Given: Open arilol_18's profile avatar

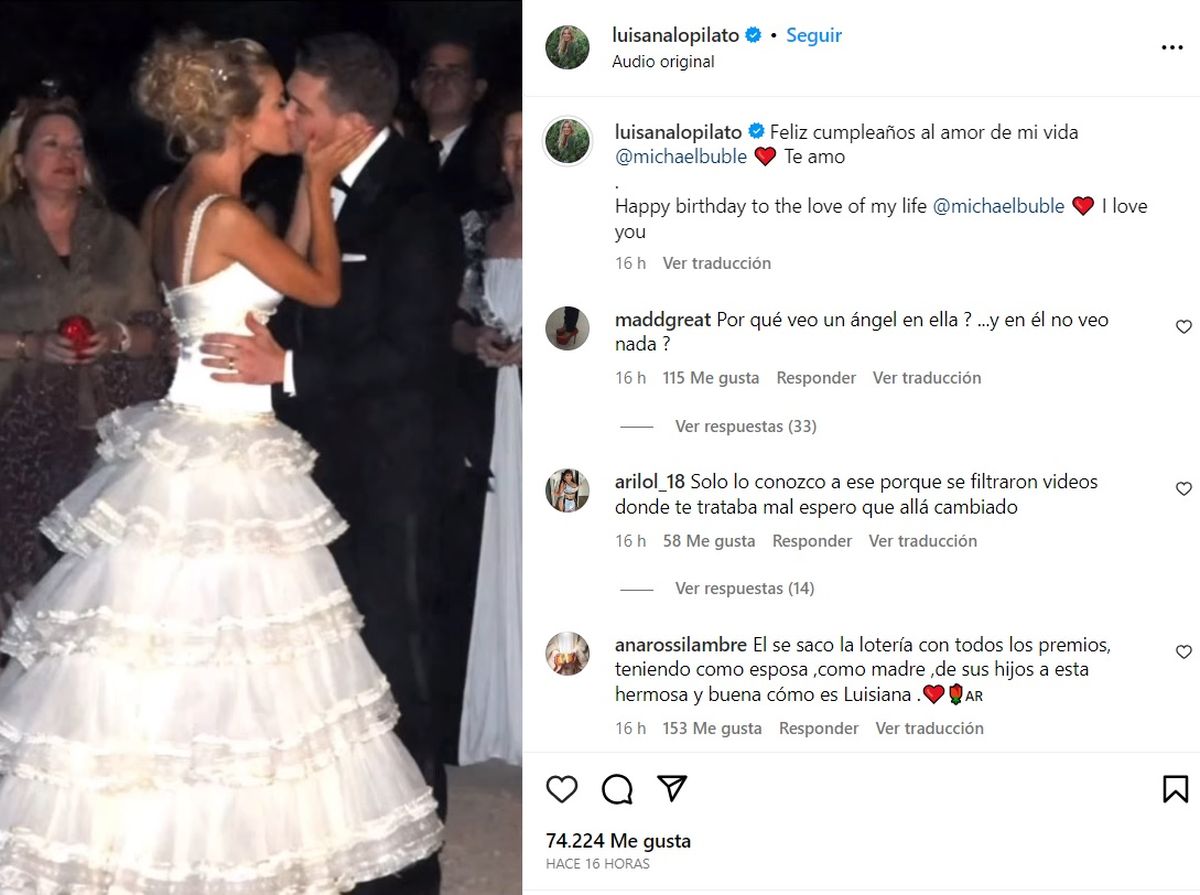Looking at the screenshot, I should 567,490.
